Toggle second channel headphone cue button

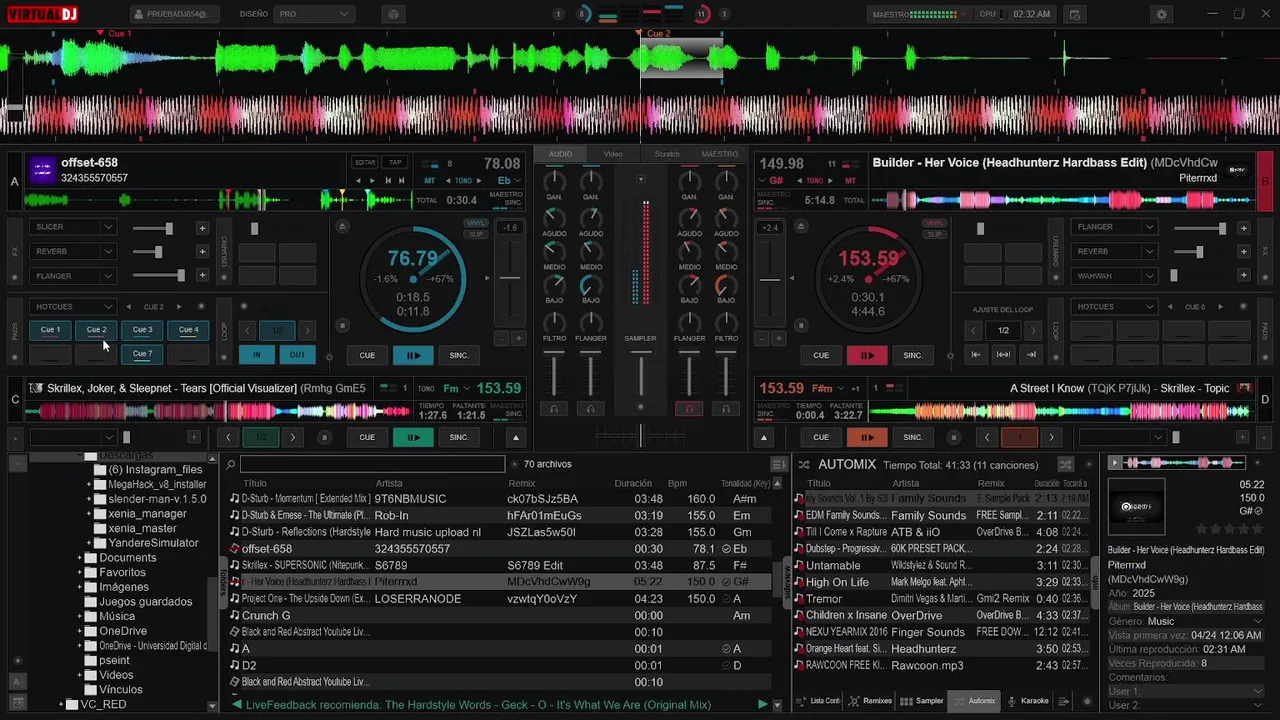click(x=591, y=409)
